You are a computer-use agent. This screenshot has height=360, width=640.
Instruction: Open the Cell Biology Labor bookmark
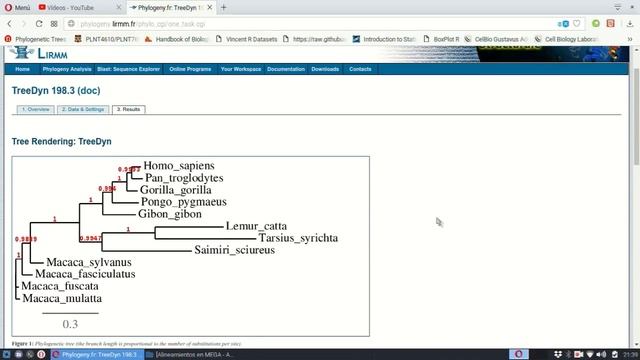pyautogui.click(x=567, y=39)
